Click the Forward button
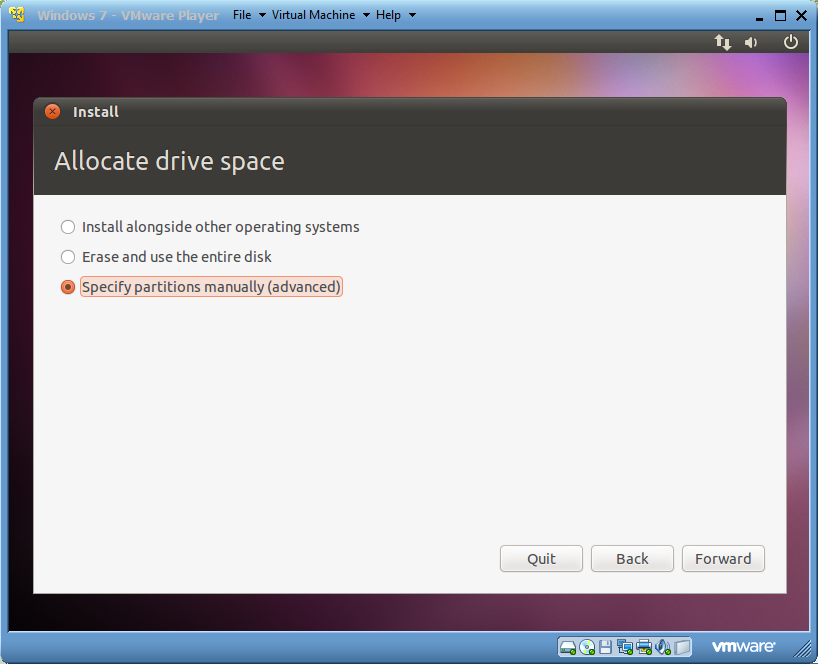The width and height of the screenshot is (818, 664). pos(723,559)
